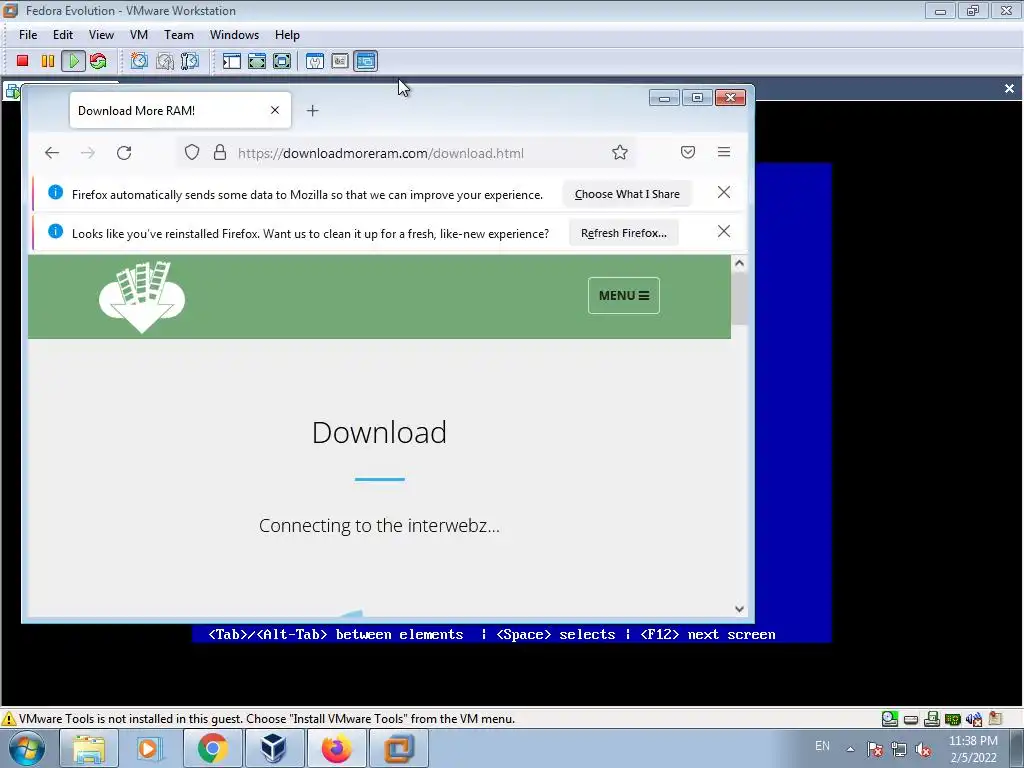The image size is (1024, 768).
Task: Select the console view icon in VMware toolbar
Action: [366, 61]
